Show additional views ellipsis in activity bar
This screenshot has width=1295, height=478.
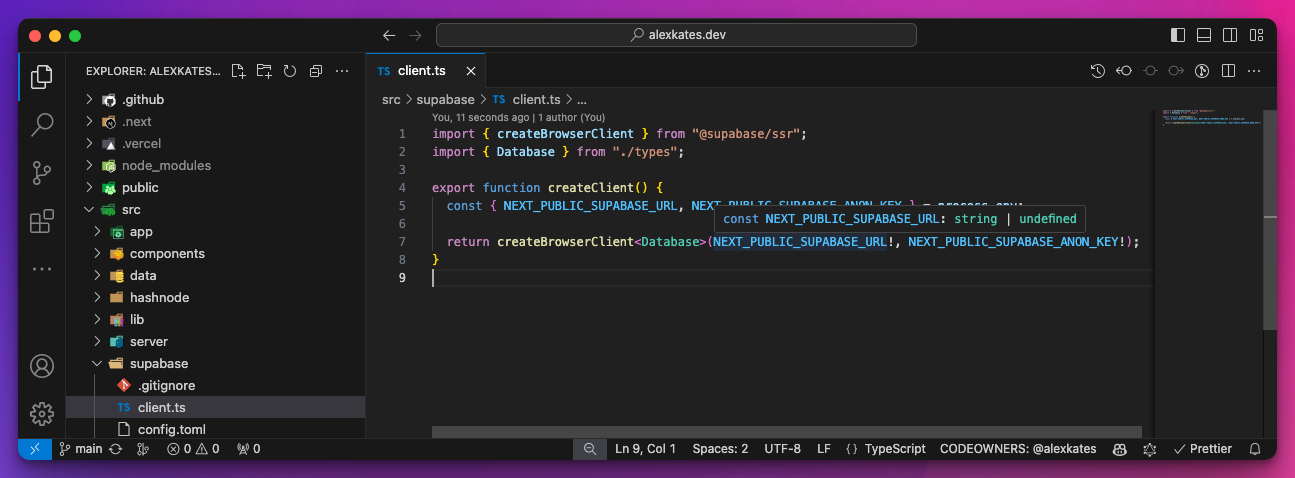(42, 269)
